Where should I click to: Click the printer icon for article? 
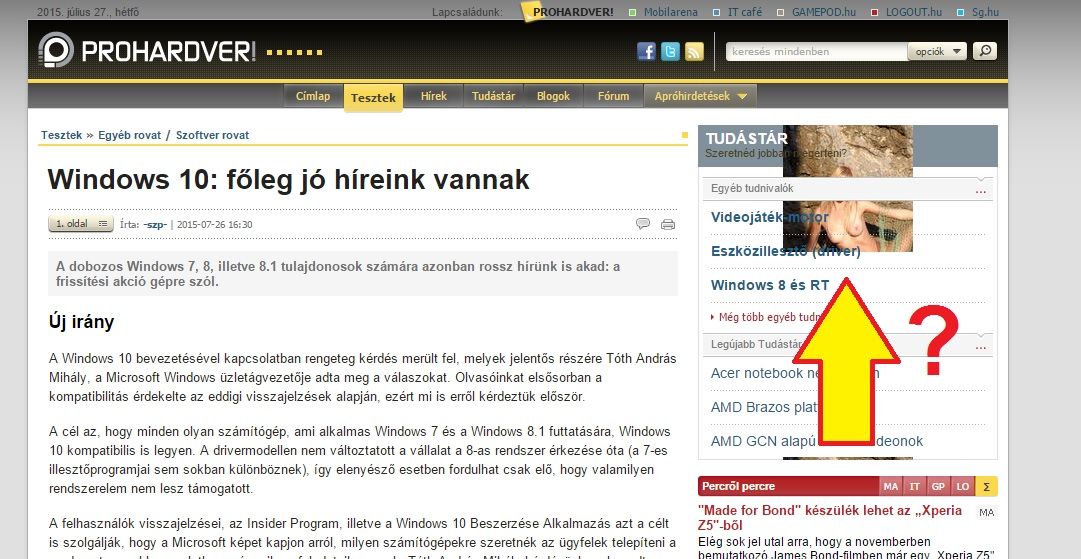coord(668,224)
